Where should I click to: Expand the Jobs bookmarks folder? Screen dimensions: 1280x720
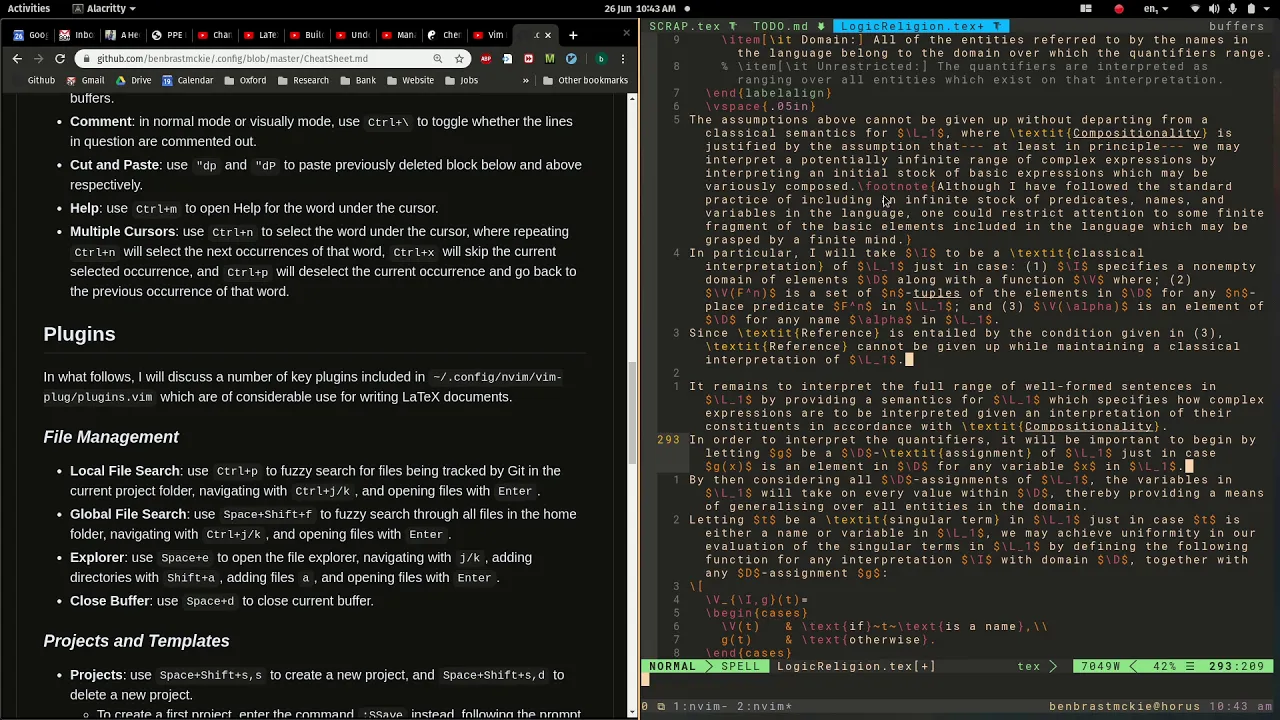pyautogui.click(x=461, y=80)
